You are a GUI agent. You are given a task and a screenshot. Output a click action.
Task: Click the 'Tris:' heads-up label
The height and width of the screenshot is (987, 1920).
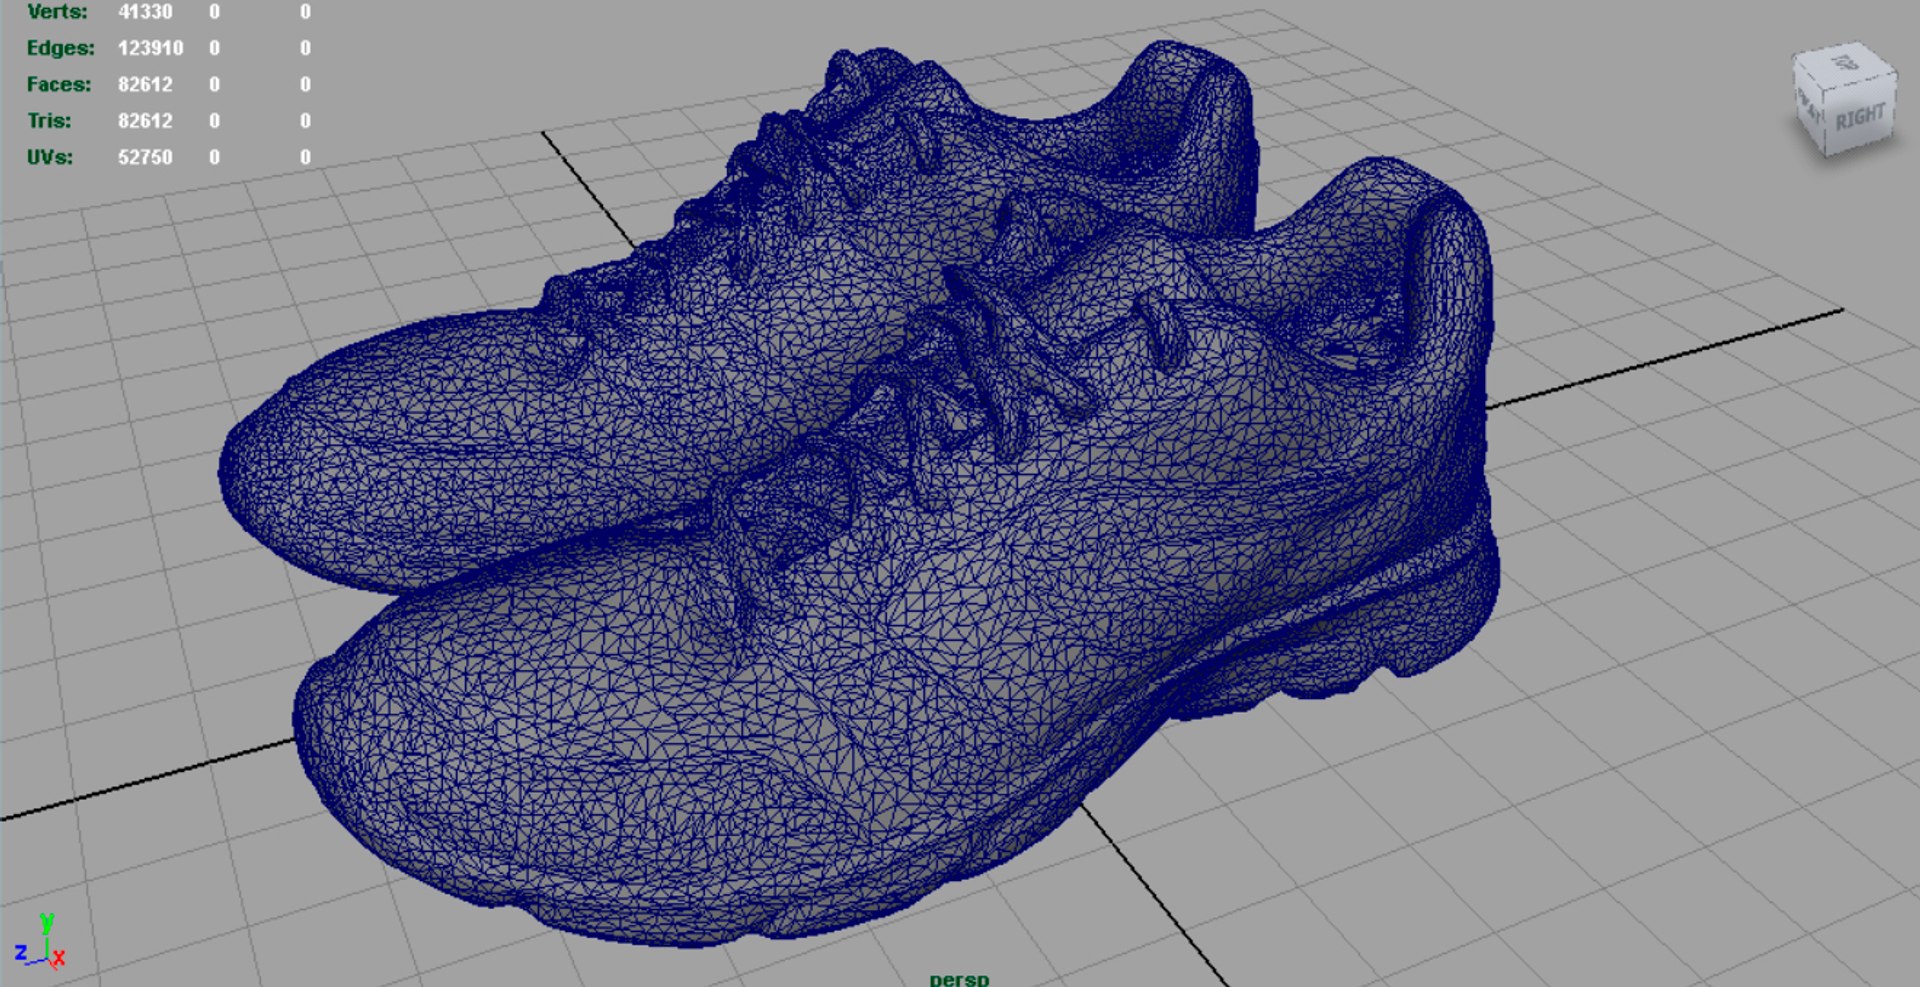(x=50, y=121)
